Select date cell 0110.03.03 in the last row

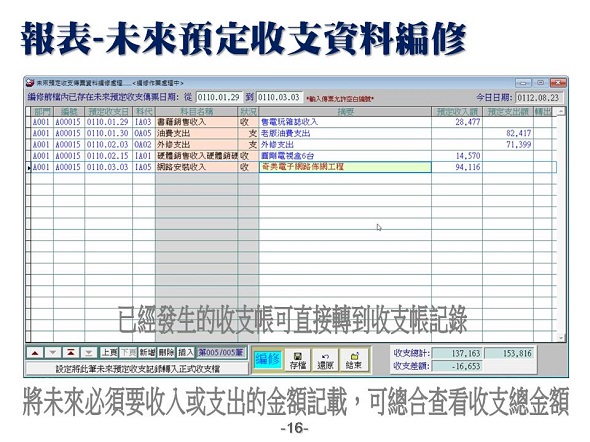[x=108, y=167]
